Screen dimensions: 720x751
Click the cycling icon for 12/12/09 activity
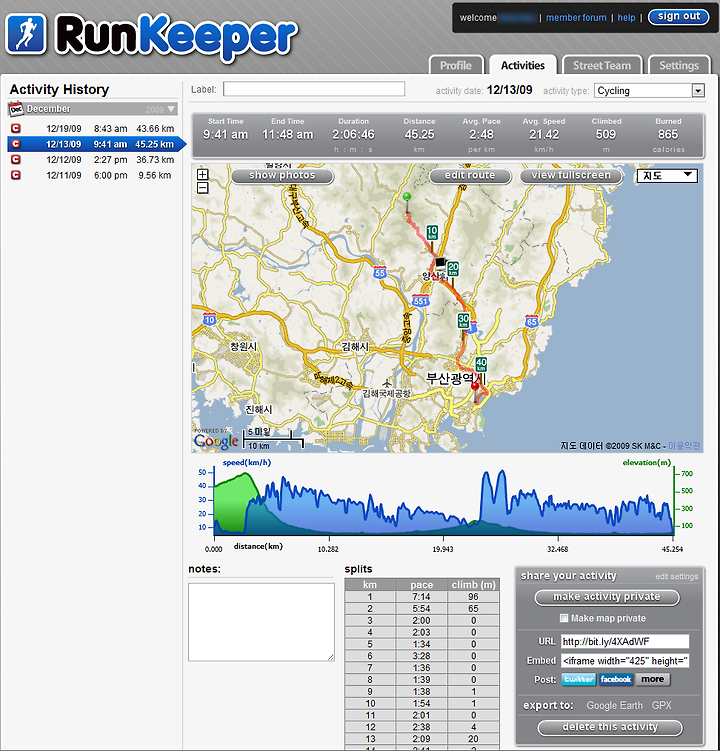[16, 159]
